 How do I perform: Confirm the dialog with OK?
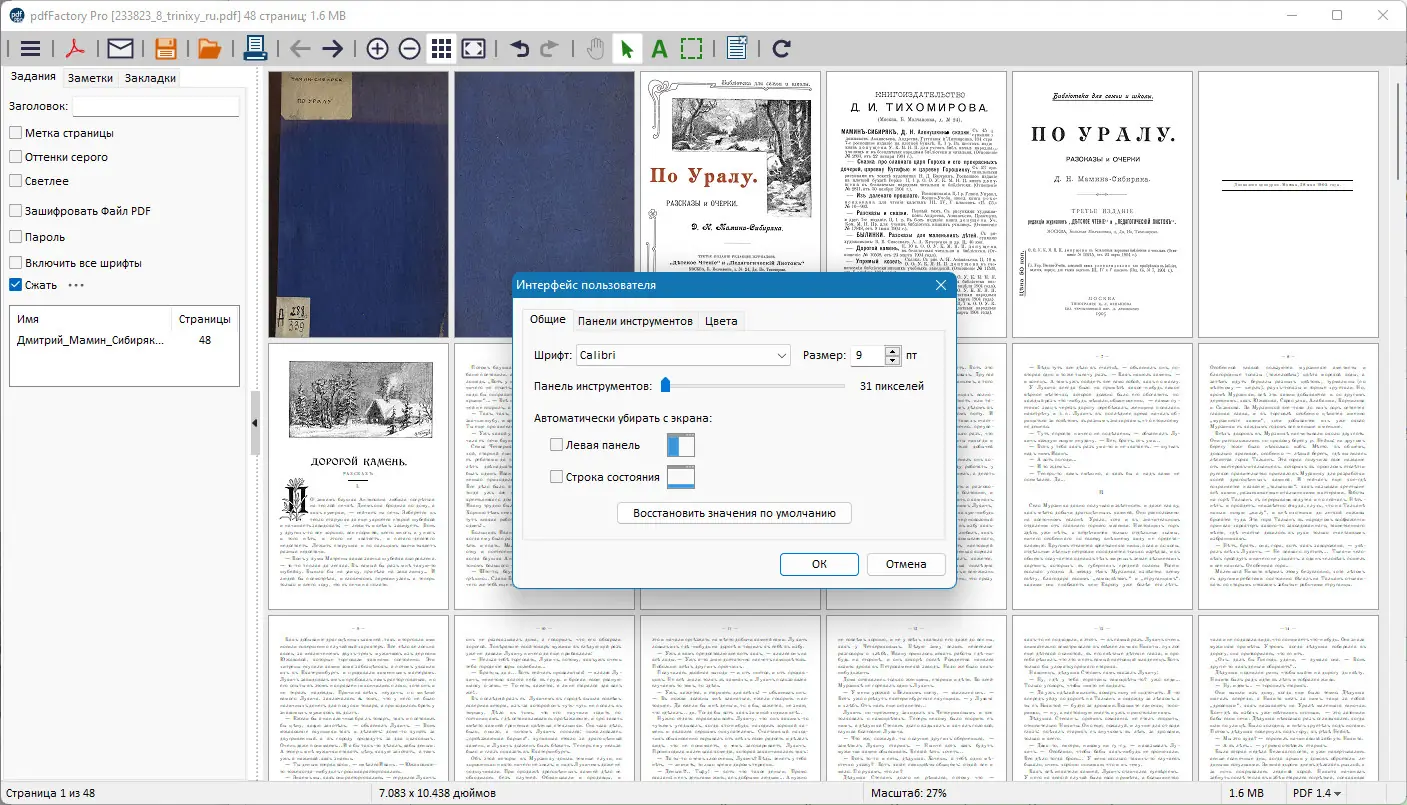point(819,564)
